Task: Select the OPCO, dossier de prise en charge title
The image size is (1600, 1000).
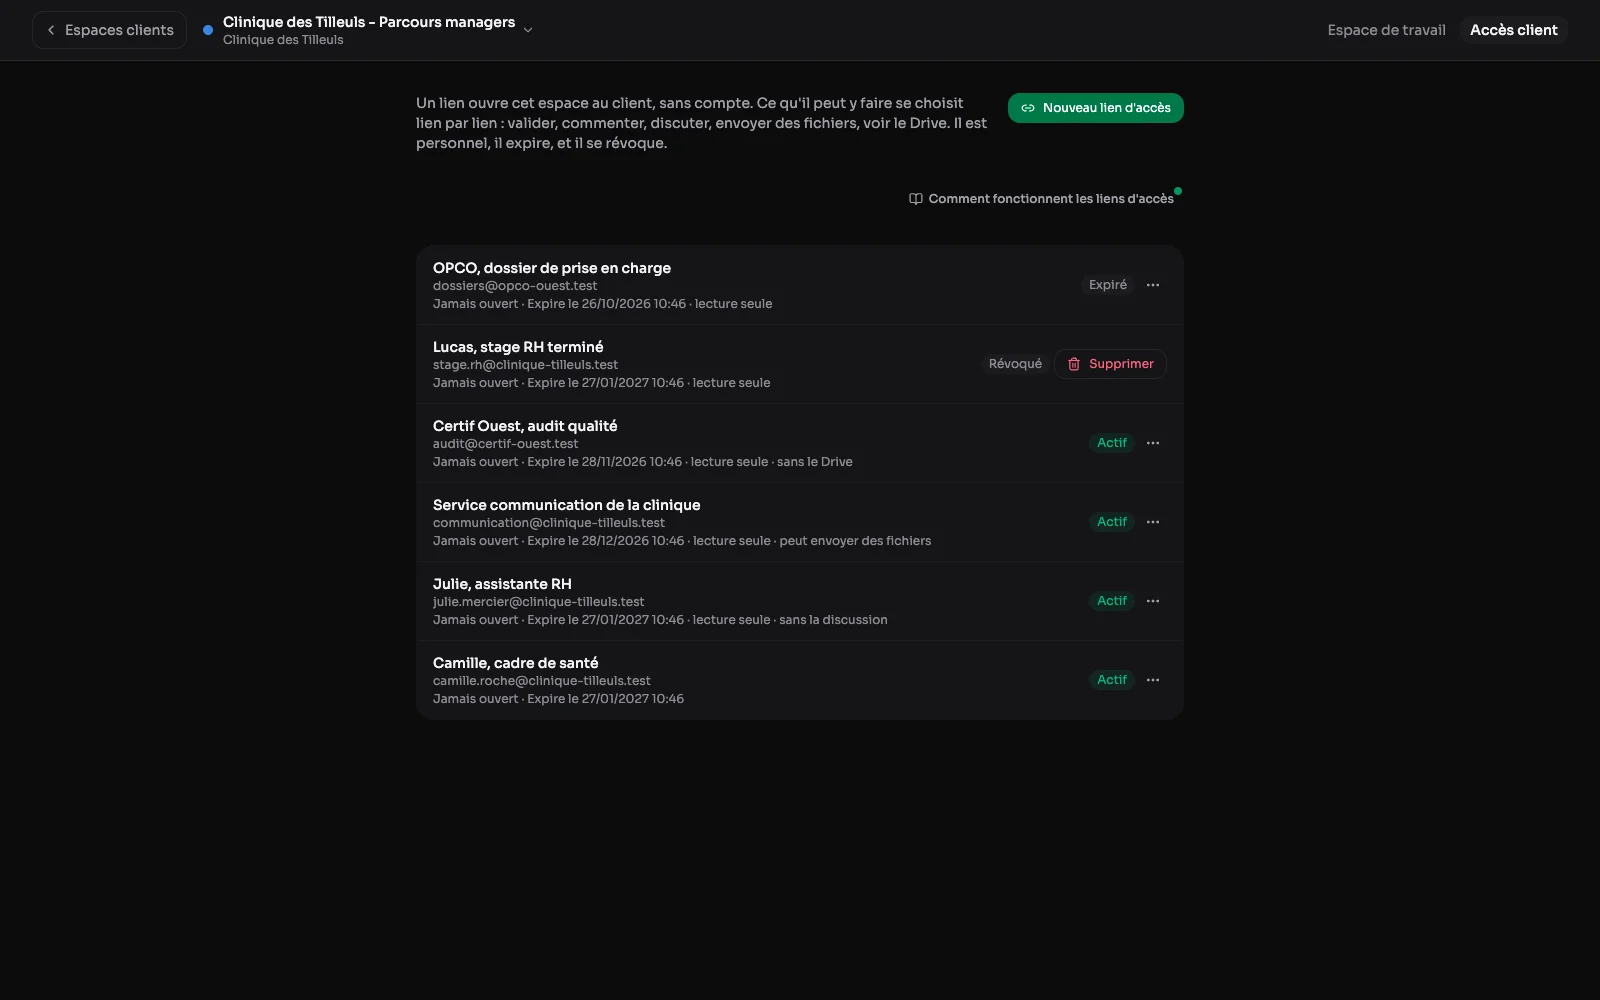Action: point(552,268)
